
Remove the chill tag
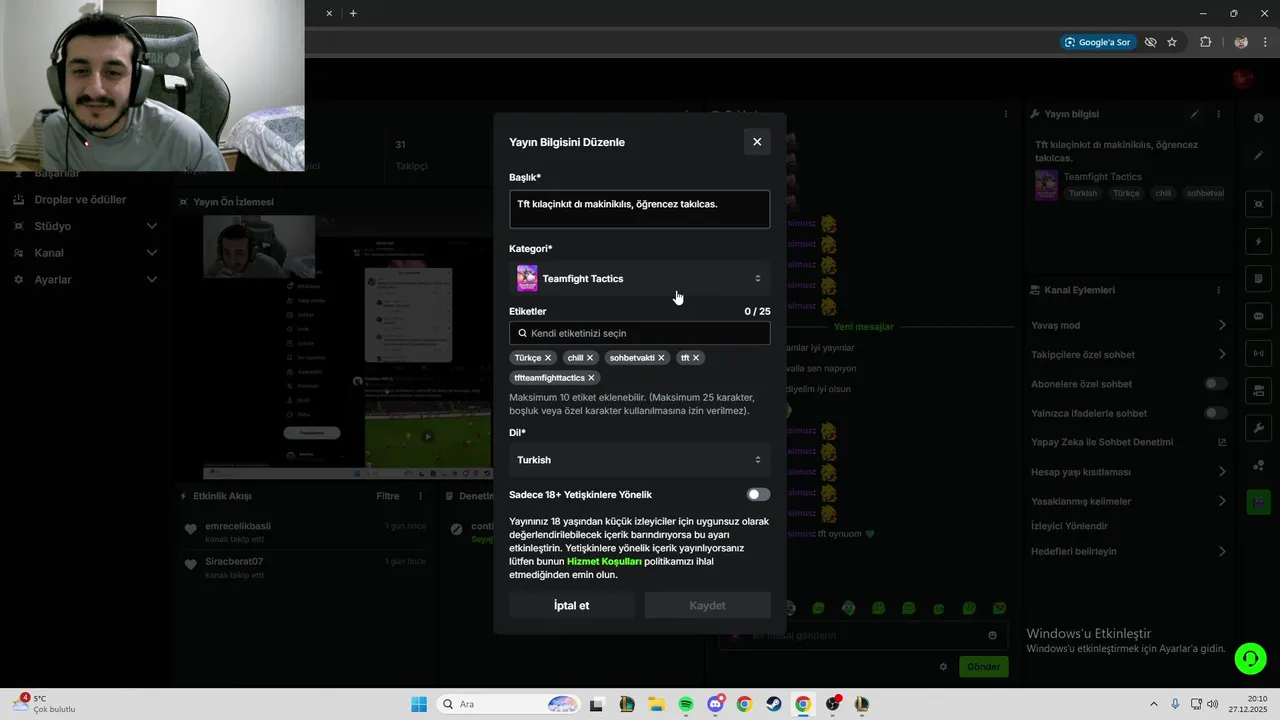tap(590, 358)
